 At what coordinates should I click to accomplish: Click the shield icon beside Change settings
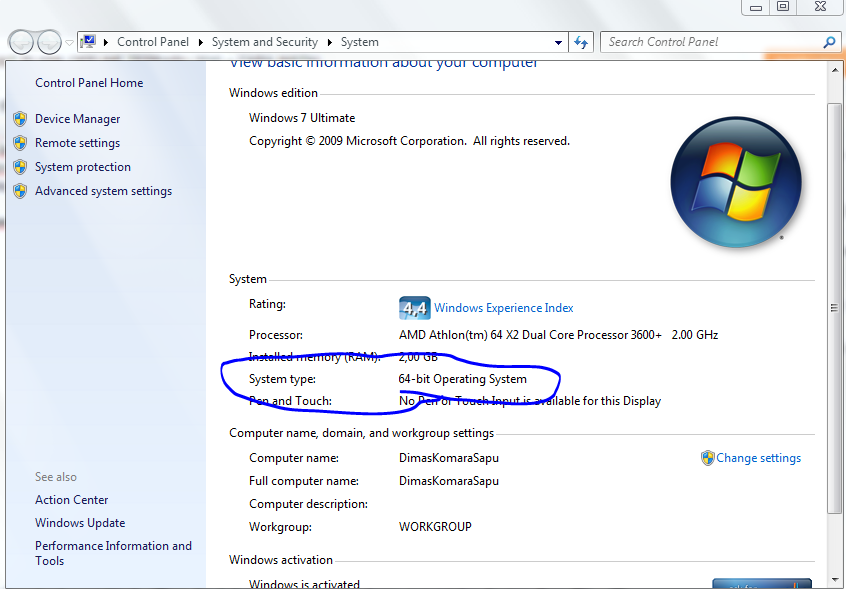tap(707, 458)
